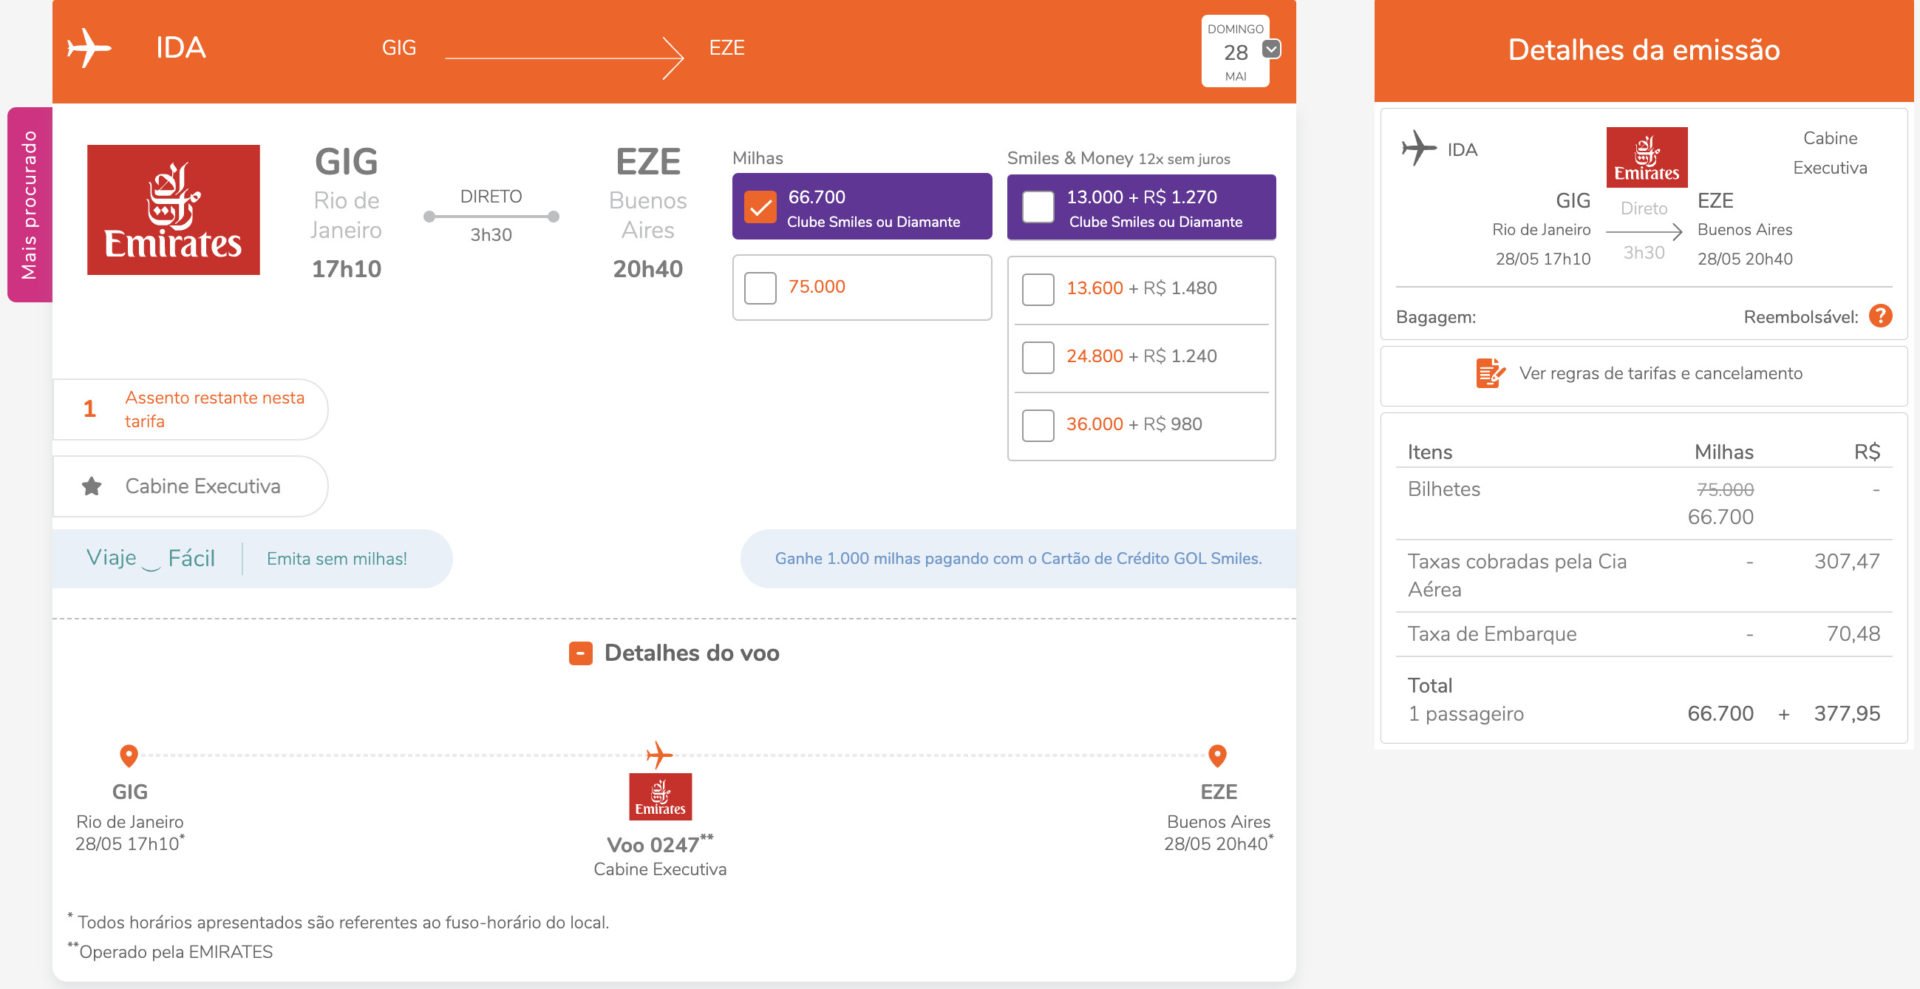
Task: Click the Mais procurado side tag
Action: tap(29, 204)
